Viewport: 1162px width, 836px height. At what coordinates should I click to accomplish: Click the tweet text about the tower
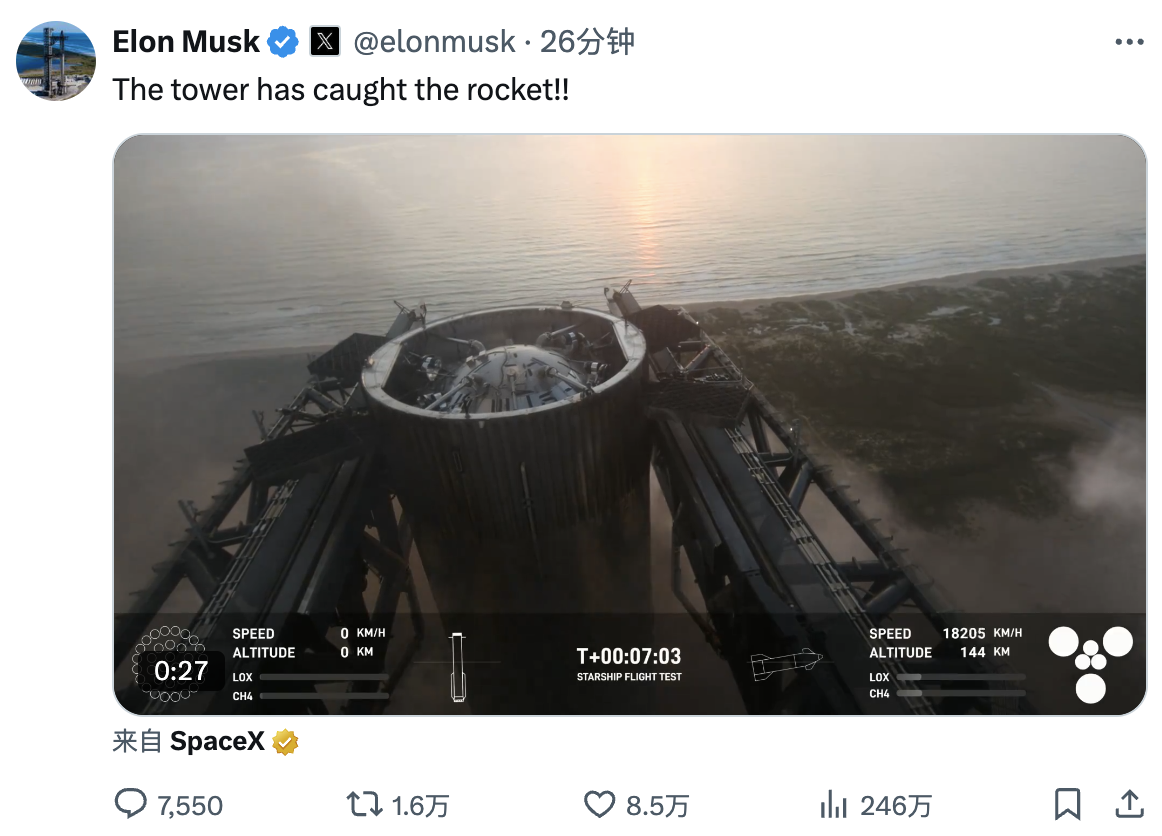[341, 89]
